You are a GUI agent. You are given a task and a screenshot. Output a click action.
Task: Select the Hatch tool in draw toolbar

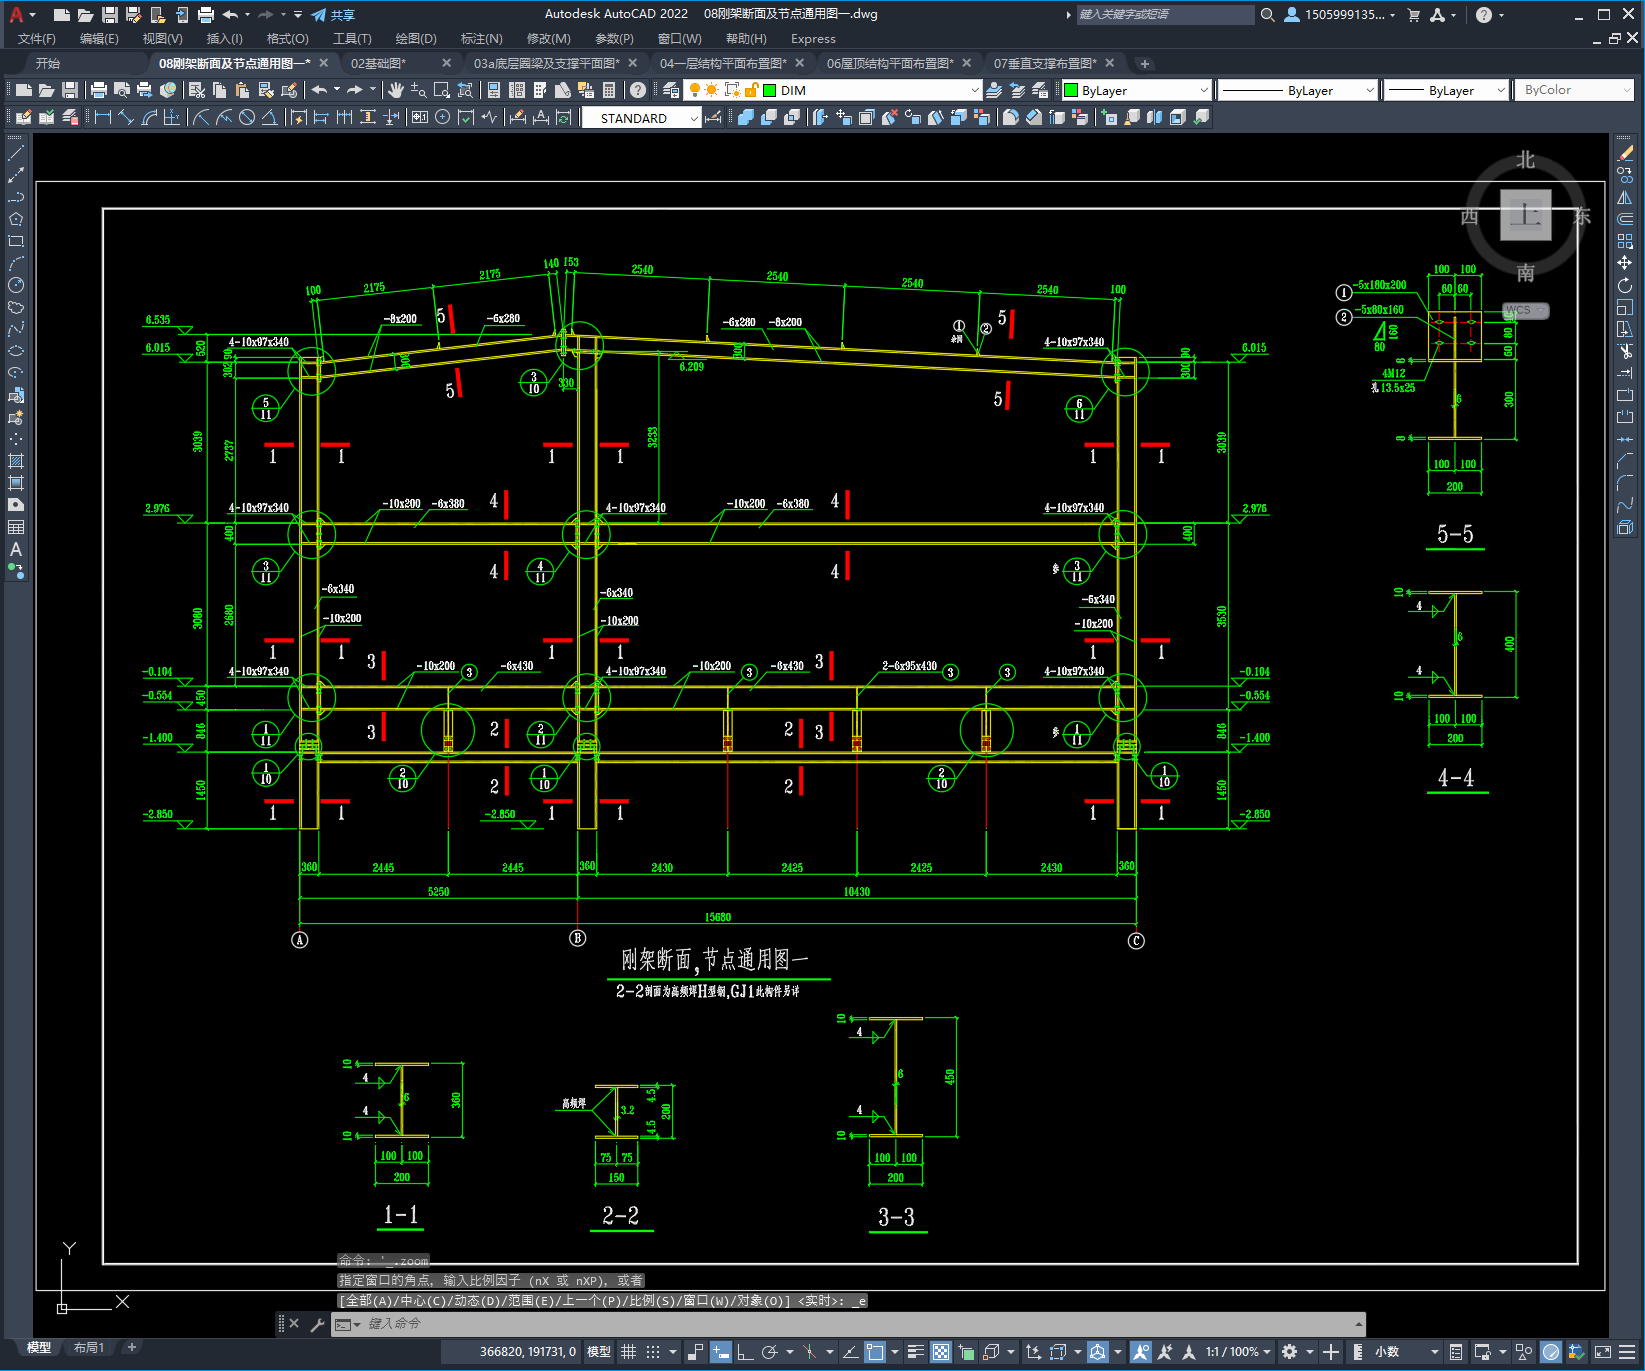coord(16,461)
